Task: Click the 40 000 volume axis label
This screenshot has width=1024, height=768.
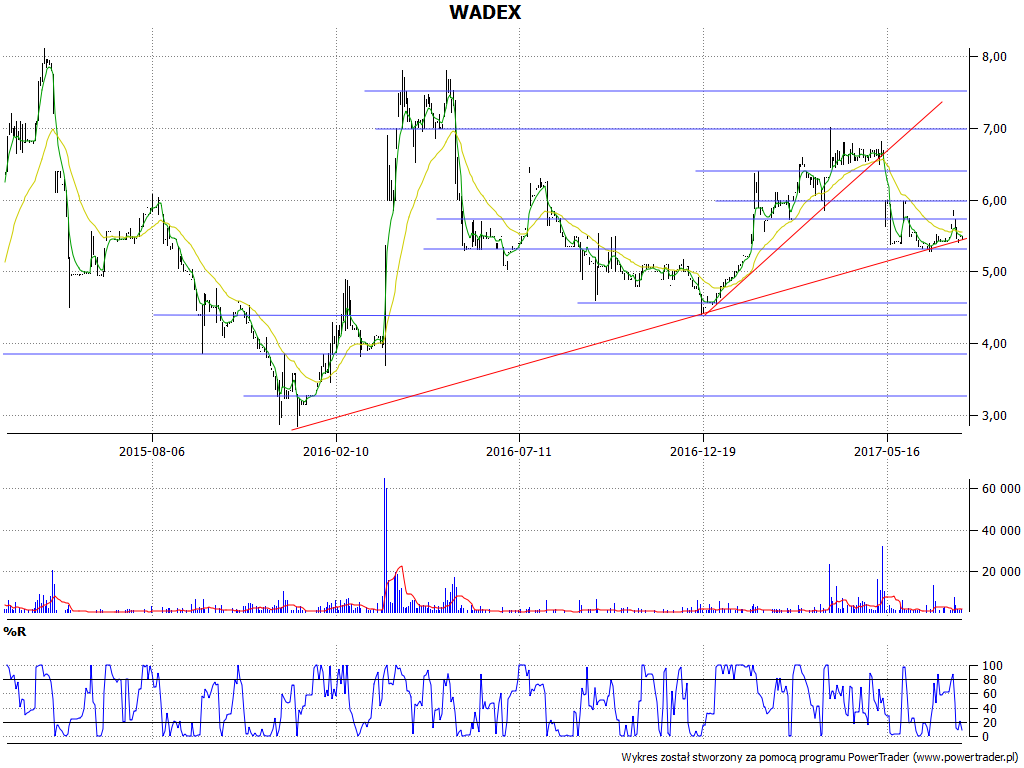Action: pyautogui.click(x=1000, y=530)
